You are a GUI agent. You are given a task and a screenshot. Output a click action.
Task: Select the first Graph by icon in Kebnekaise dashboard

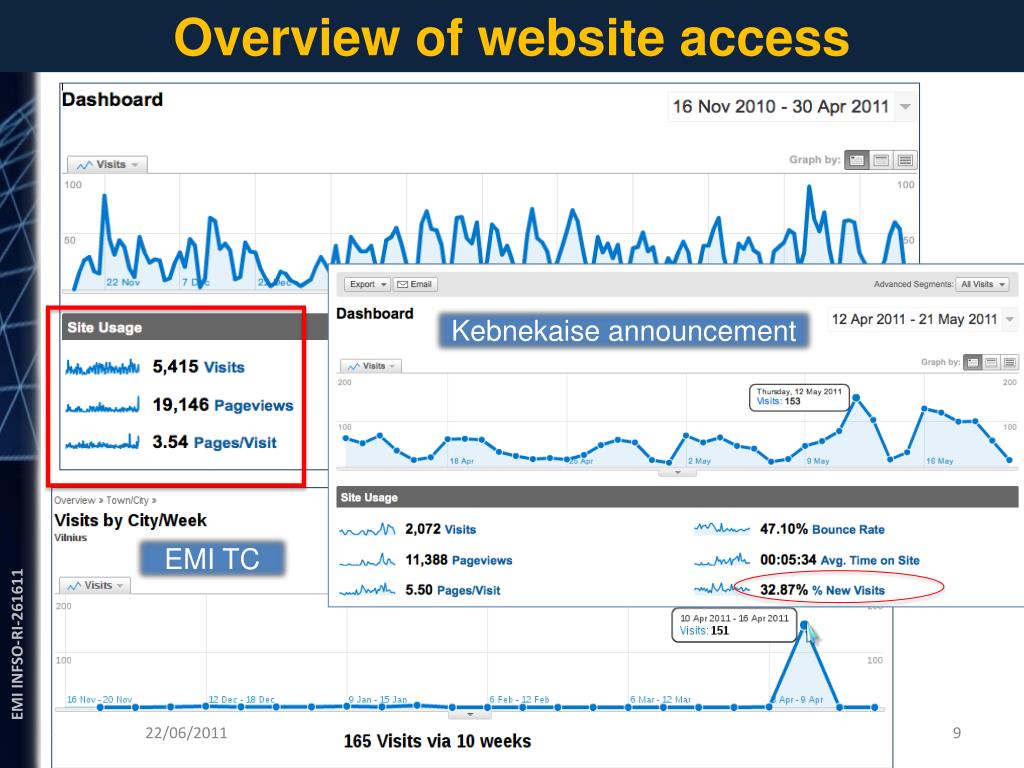pos(973,362)
